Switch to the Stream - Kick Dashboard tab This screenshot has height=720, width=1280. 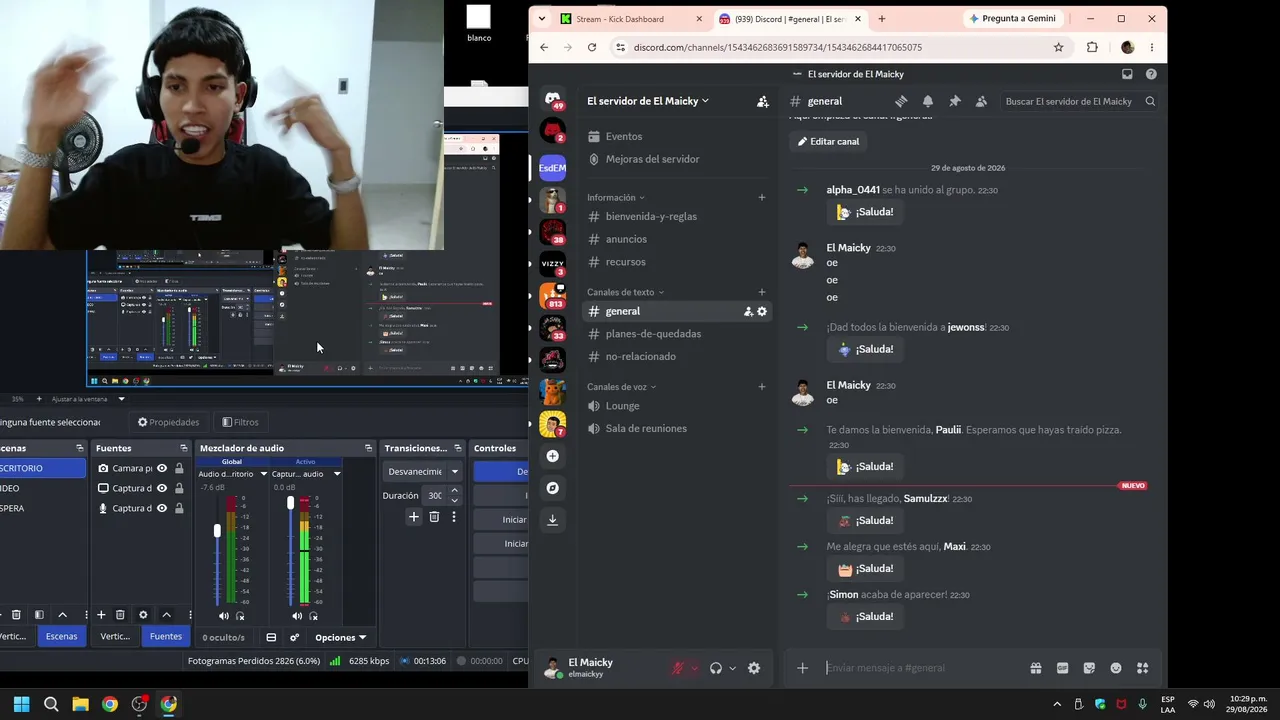(x=631, y=19)
